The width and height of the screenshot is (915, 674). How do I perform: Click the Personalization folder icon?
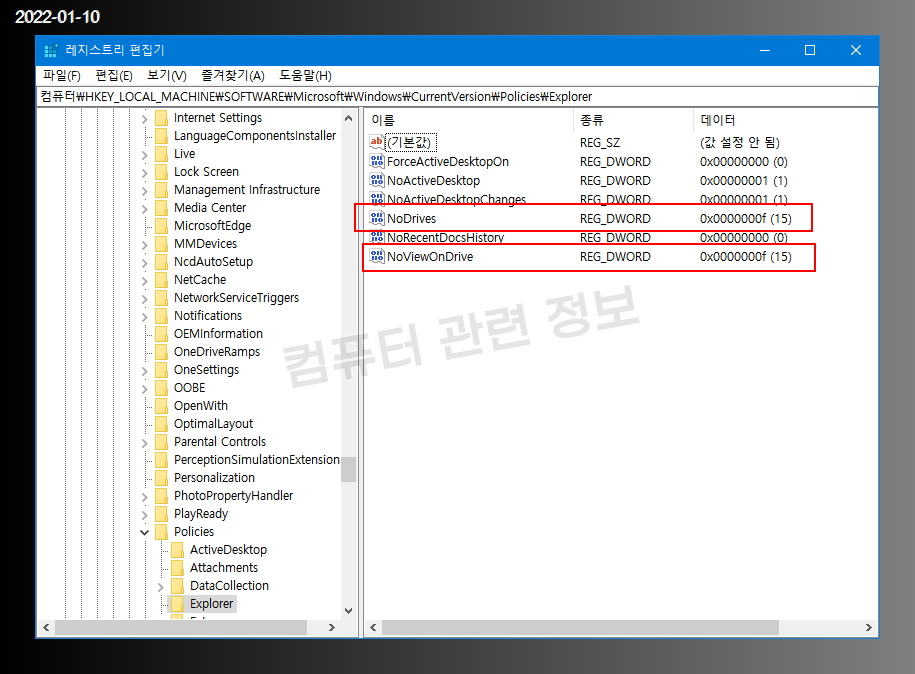tap(162, 478)
